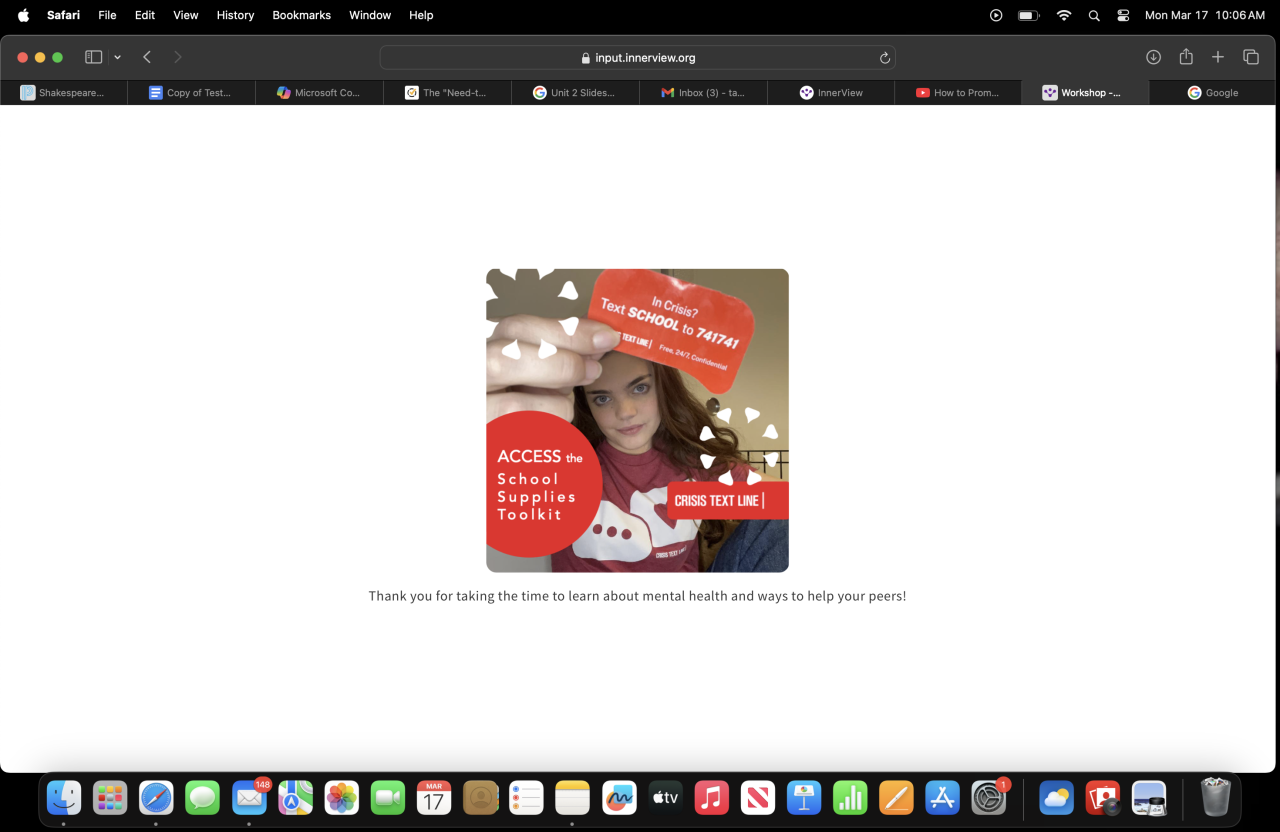
Task: Show the tab overview grid
Action: tap(1251, 57)
